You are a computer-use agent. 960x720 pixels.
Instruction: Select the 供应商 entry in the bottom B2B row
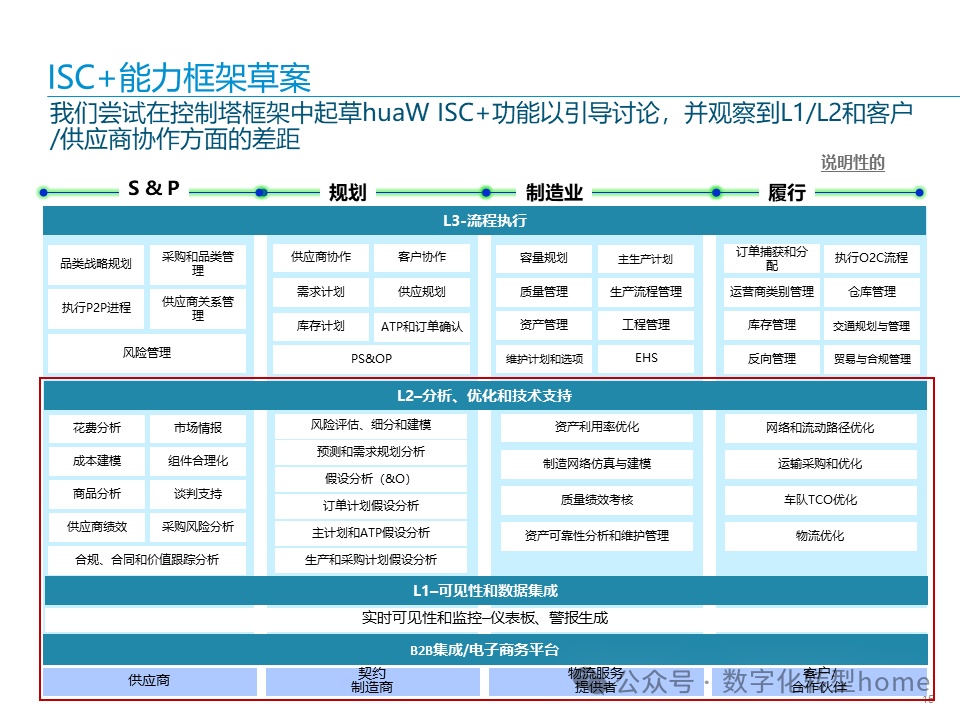pyautogui.click(x=148, y=681)
